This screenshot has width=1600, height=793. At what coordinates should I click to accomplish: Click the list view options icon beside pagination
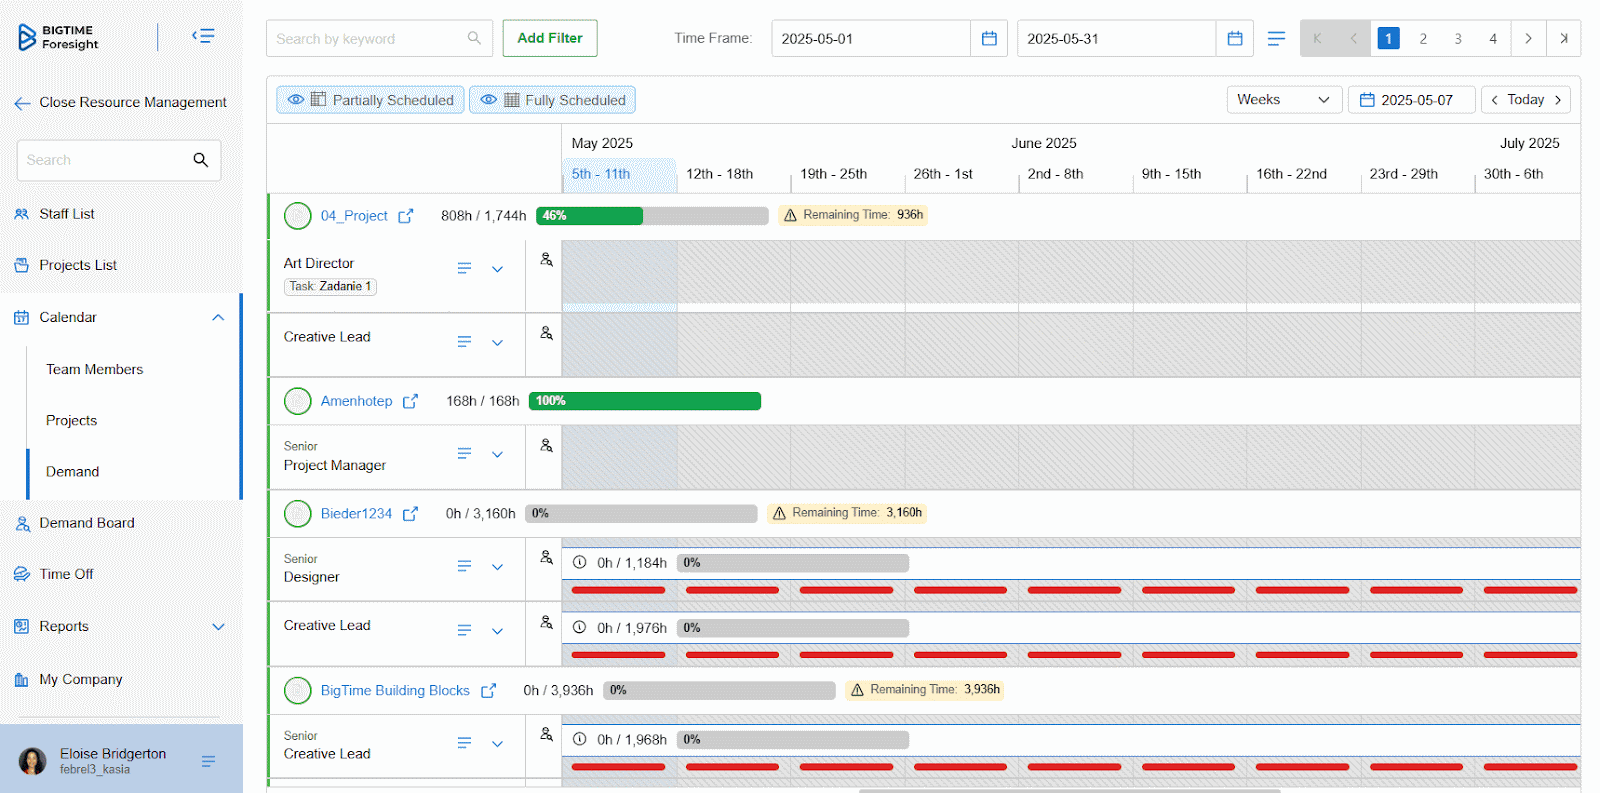coord(1276,39)
